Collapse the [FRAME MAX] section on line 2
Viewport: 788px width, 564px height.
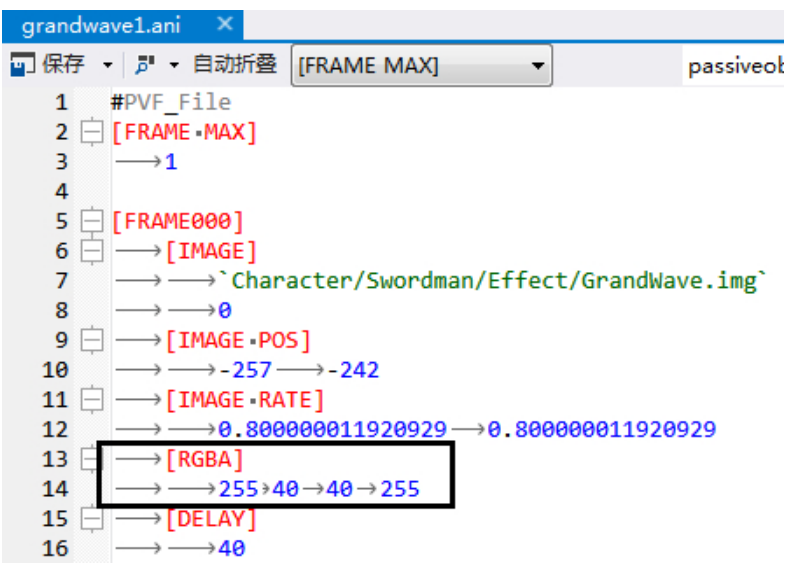[92, 132]
